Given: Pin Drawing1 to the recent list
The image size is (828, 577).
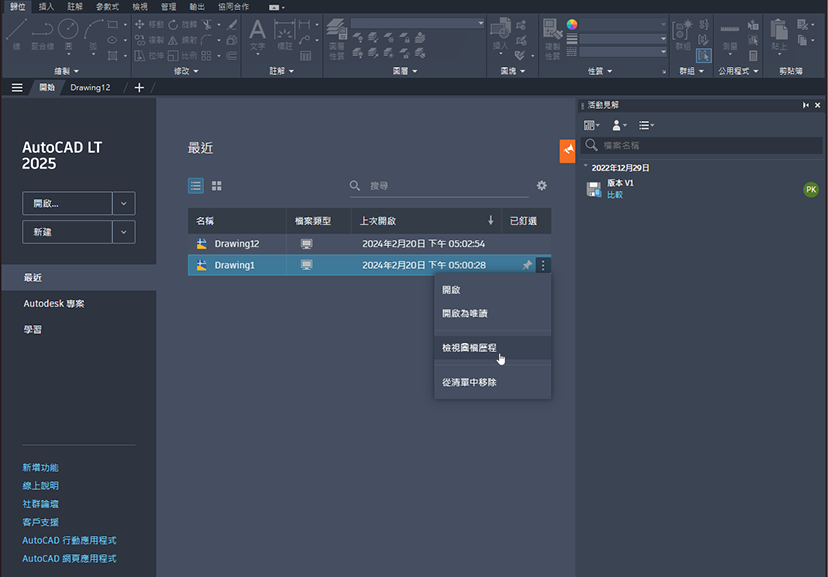Looking at the screenshot, I should [x=527, y=265].
